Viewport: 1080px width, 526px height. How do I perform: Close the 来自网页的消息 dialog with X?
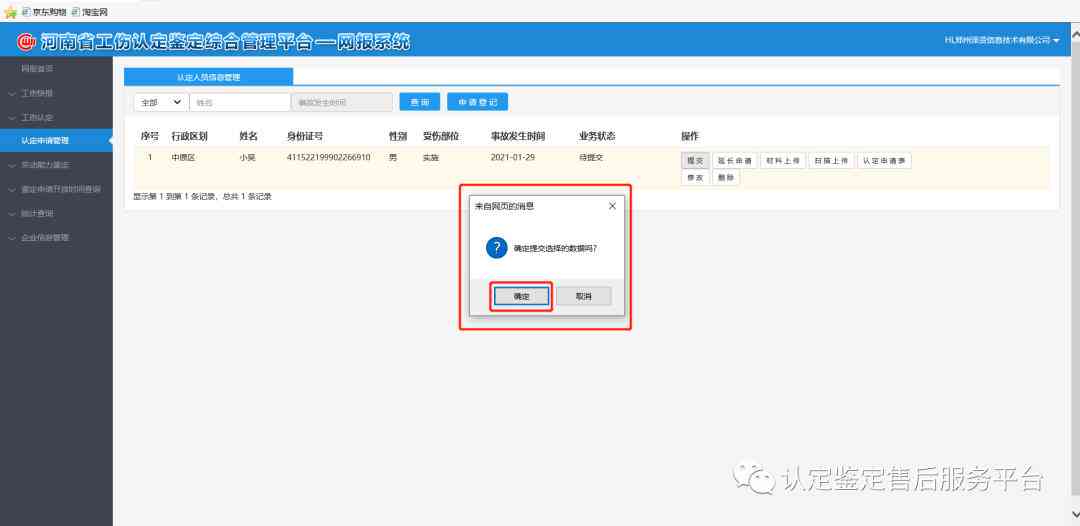[612, 206]
